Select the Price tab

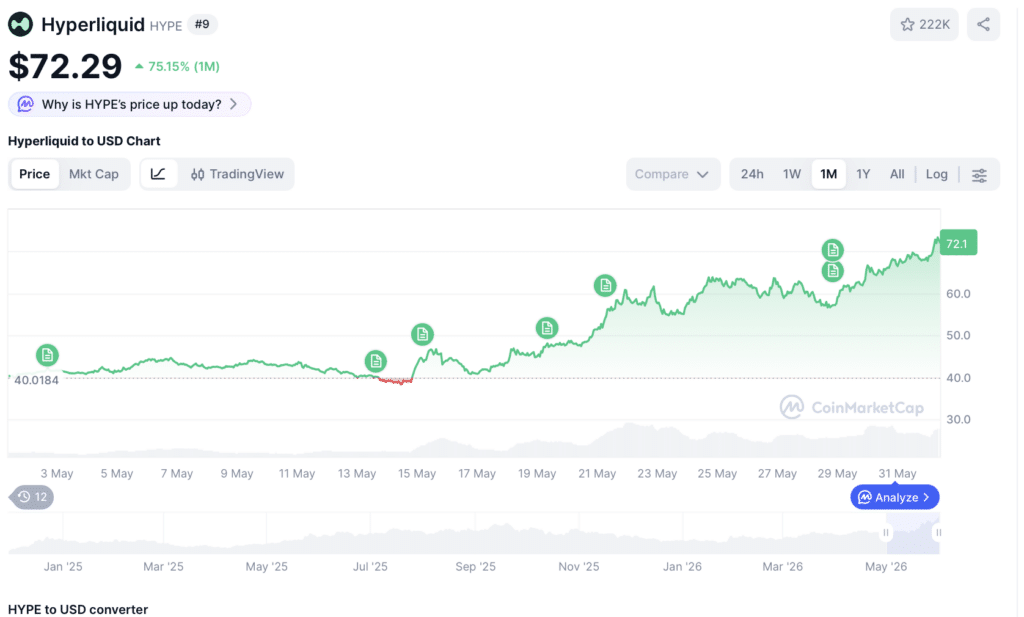point(35,174)
